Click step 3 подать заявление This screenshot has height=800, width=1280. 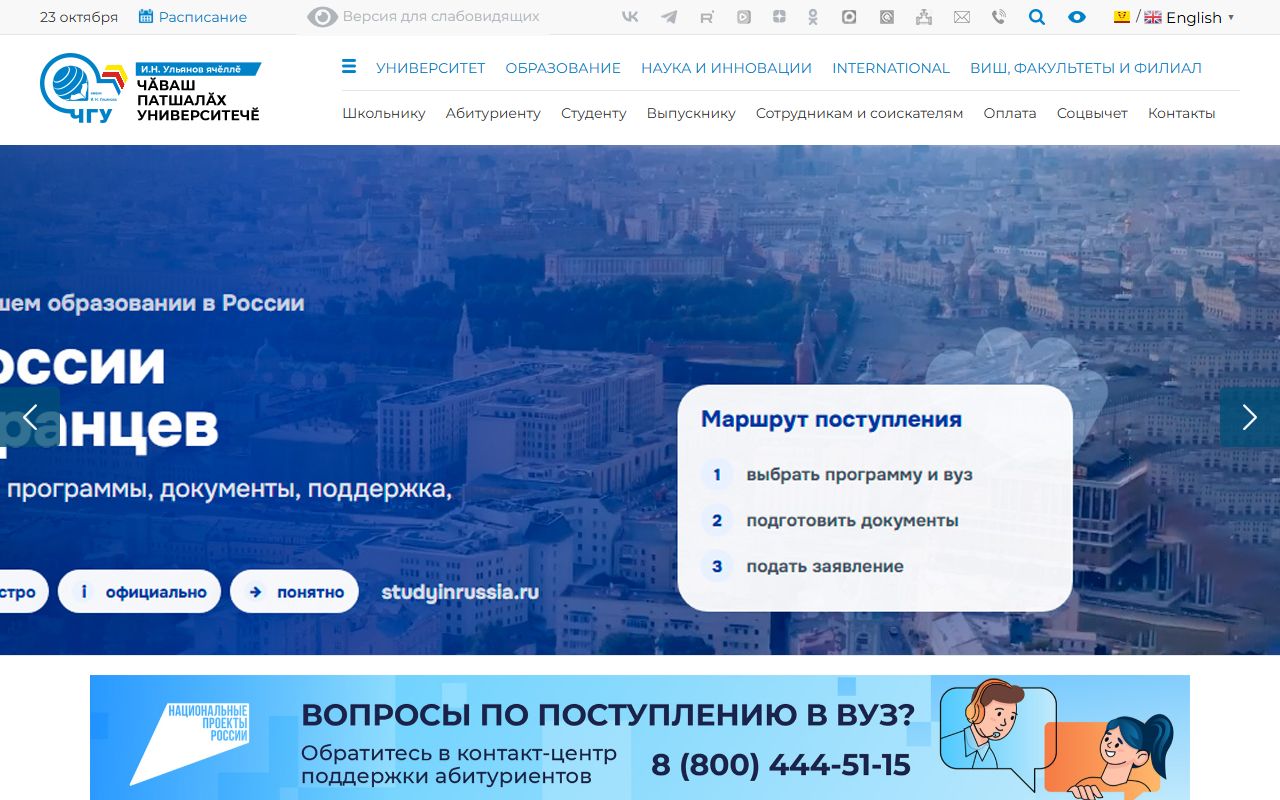pyautogui.click(x=802, y=566)
